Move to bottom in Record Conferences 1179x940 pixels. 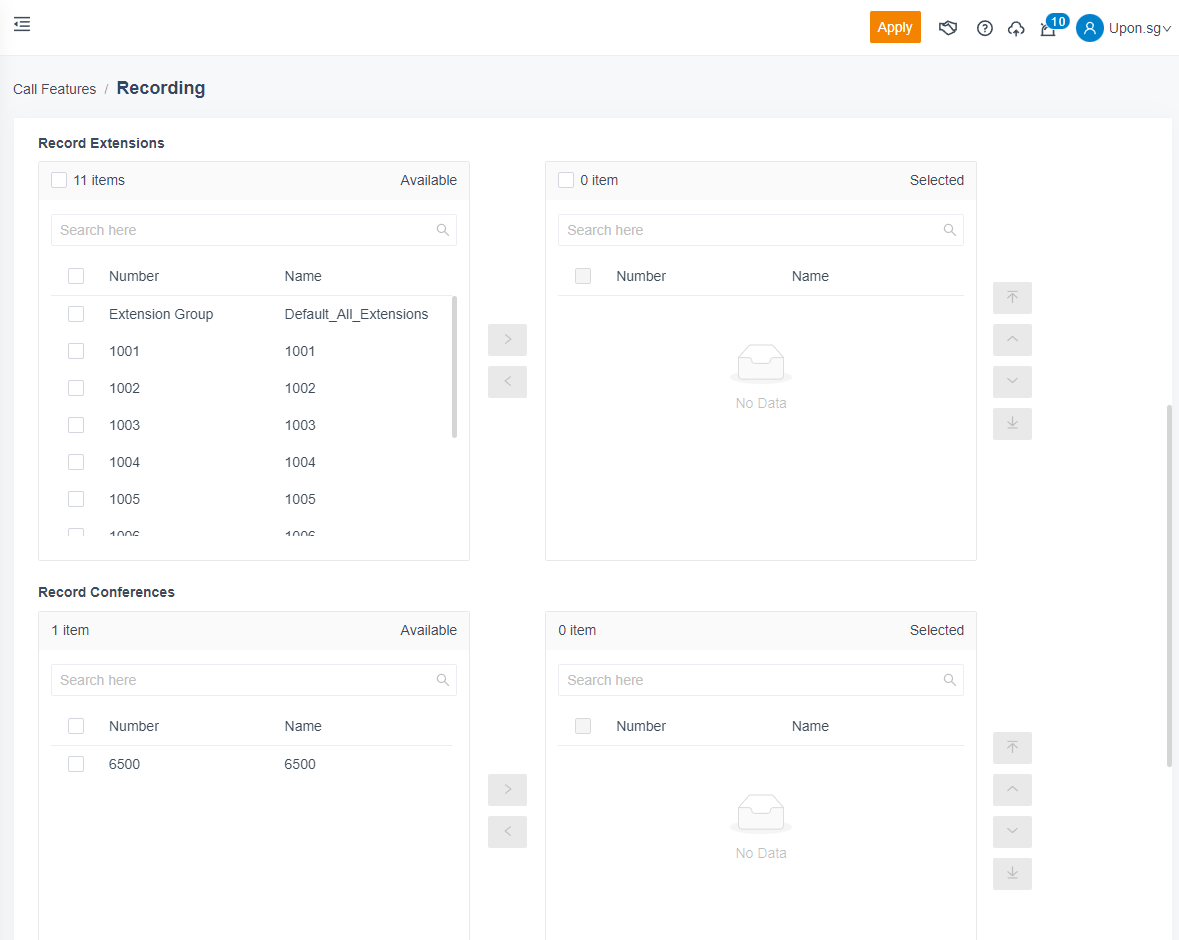pos(1012,874)
